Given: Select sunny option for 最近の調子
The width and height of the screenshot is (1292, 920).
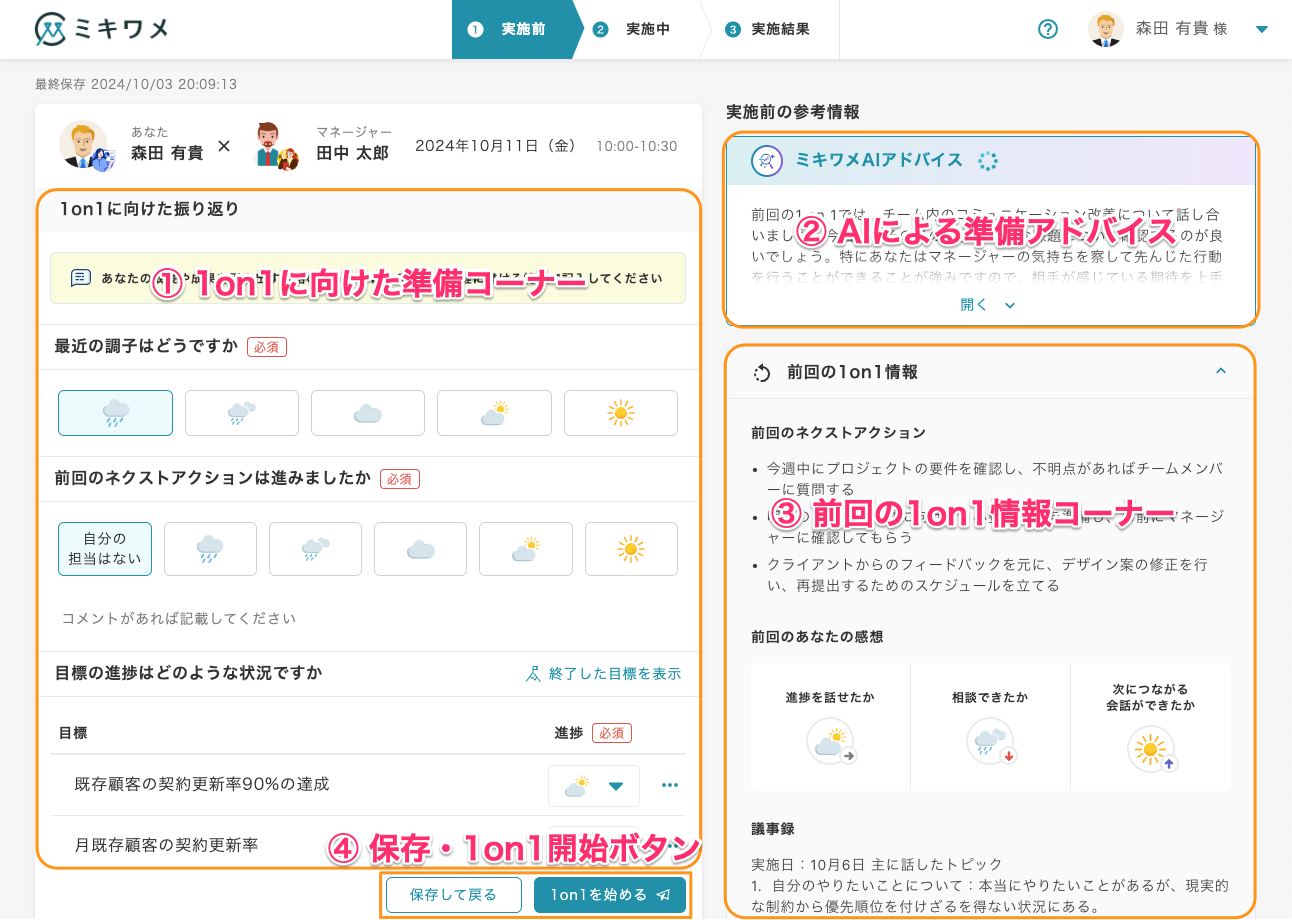Looking at the screenshot, I should point(620,413).
